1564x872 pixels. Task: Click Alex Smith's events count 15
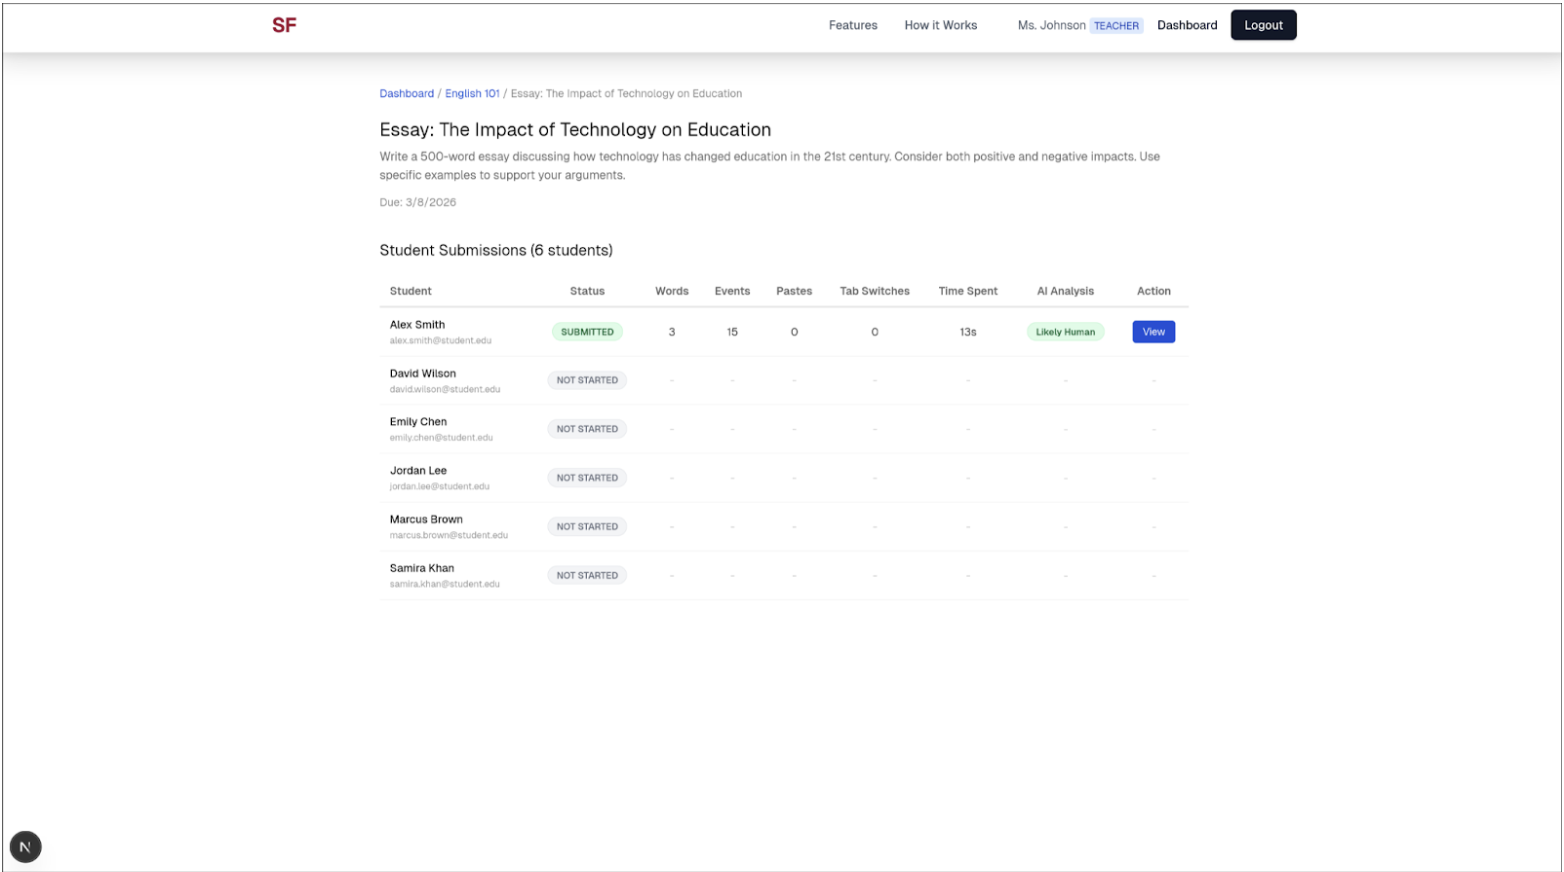[x=732, y=332]
